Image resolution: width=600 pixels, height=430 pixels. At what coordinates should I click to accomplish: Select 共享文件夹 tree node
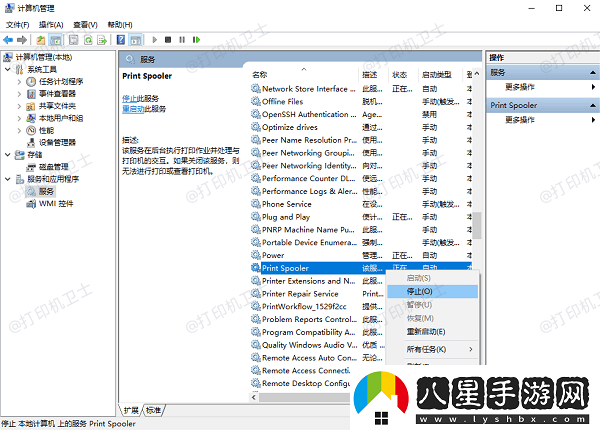(x=57, y=106)
